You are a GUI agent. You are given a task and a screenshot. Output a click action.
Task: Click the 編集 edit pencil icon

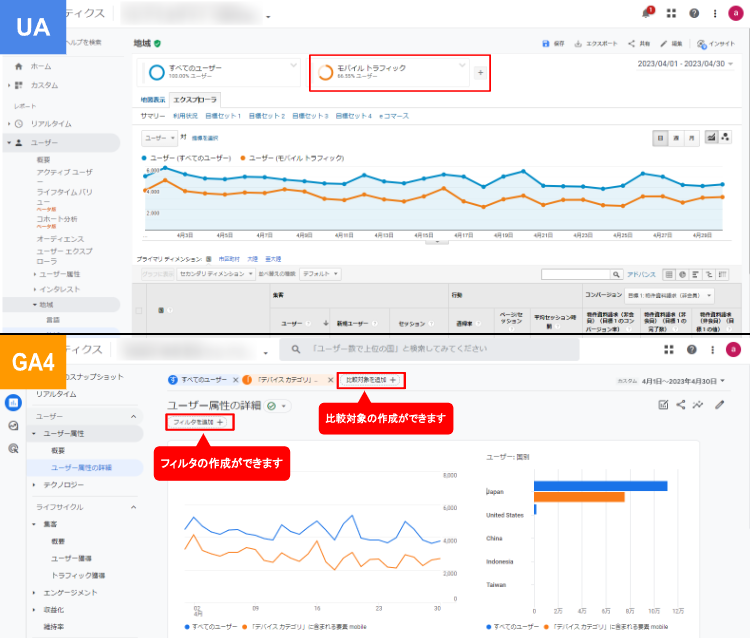[x=663, y=44]
